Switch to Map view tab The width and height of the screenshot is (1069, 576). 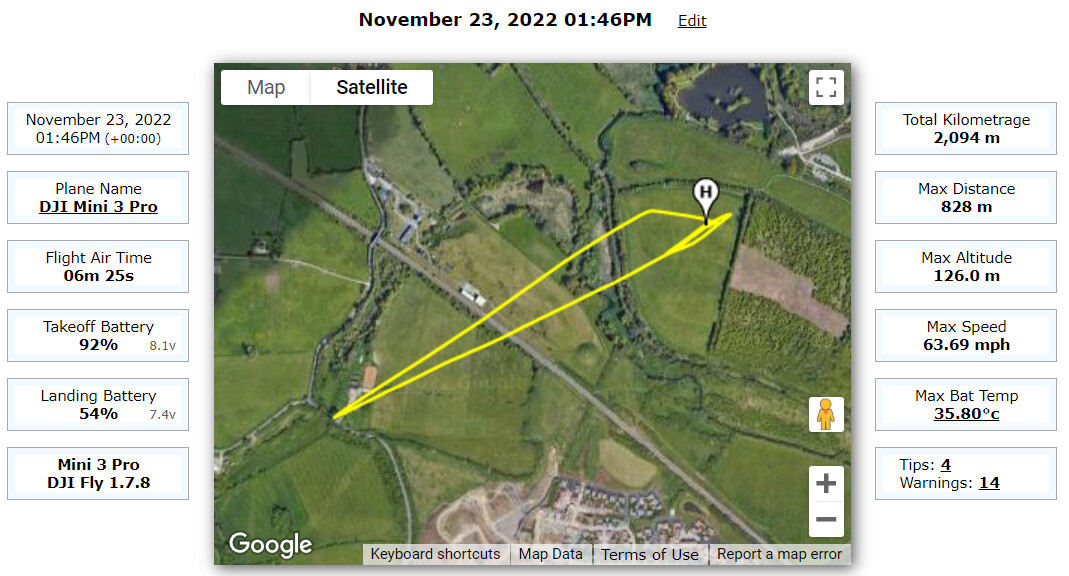266,87
